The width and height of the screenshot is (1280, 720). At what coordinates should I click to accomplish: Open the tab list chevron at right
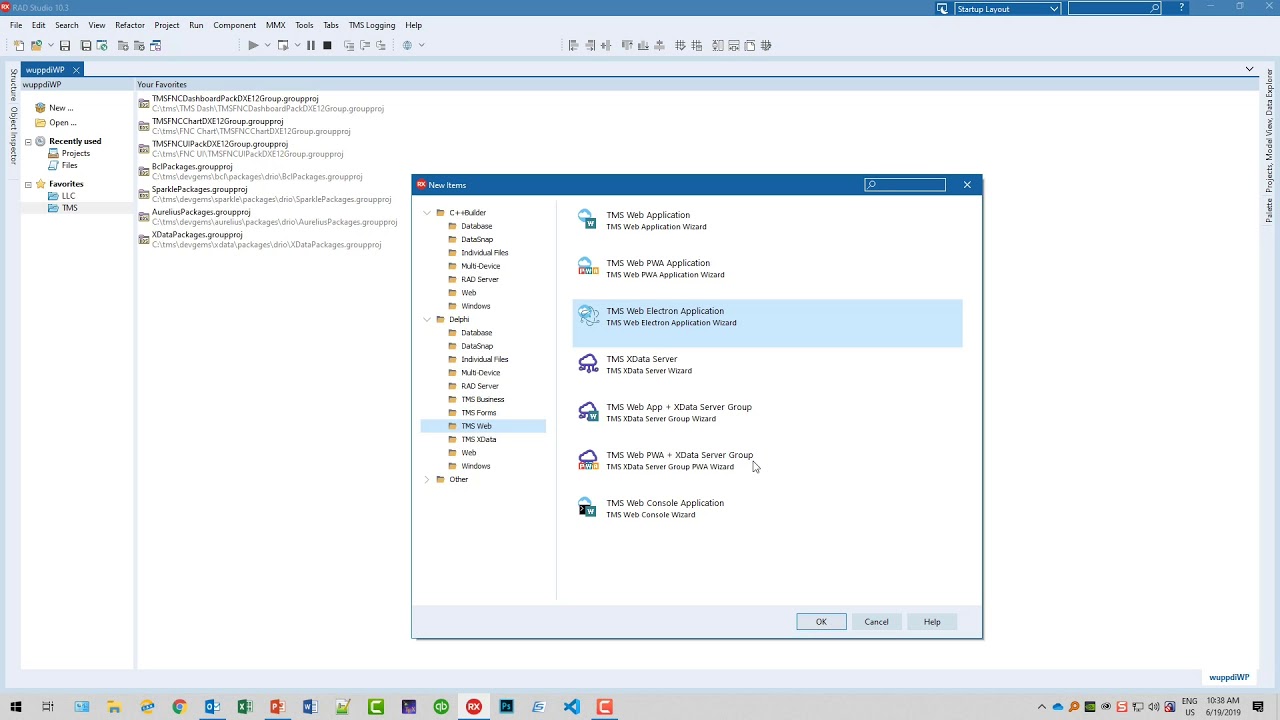coord(1249,69)
